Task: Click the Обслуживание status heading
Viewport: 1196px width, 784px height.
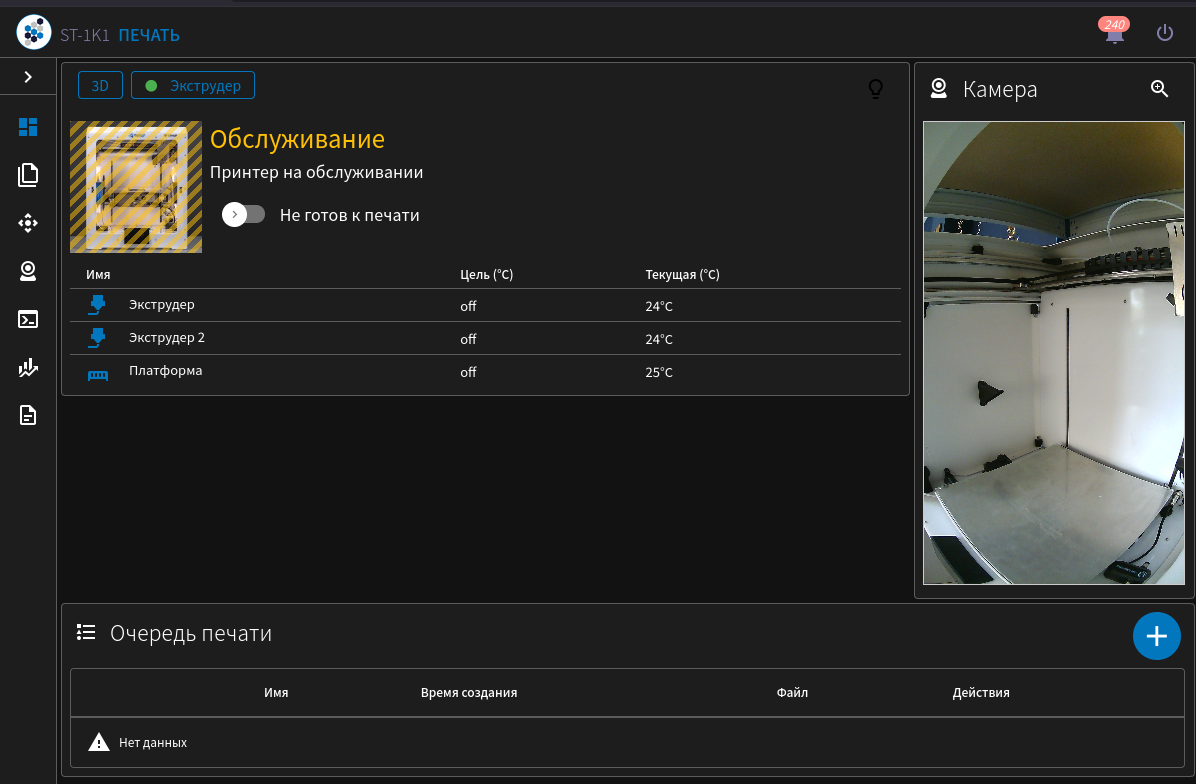Action: point(297,139)
